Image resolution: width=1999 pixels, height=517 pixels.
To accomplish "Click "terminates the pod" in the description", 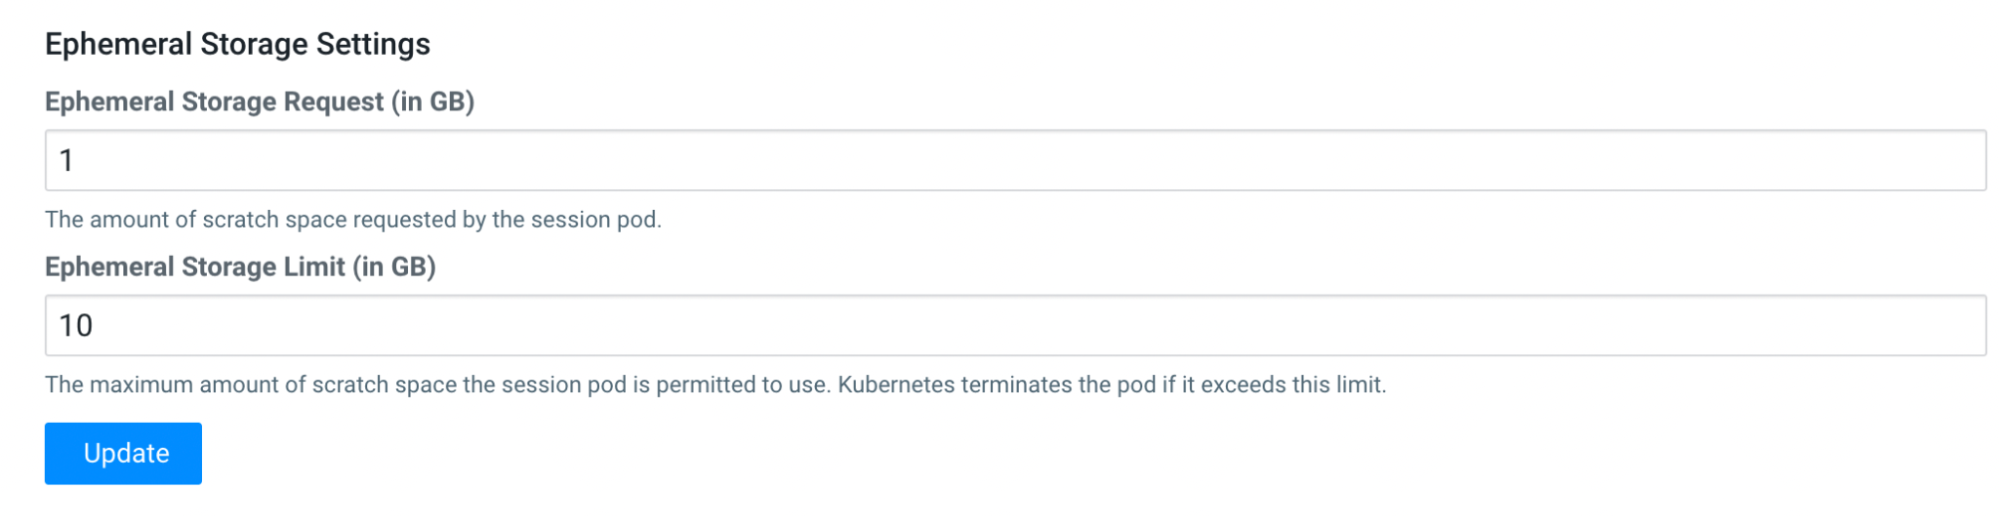I will (x=1058, y=385).
